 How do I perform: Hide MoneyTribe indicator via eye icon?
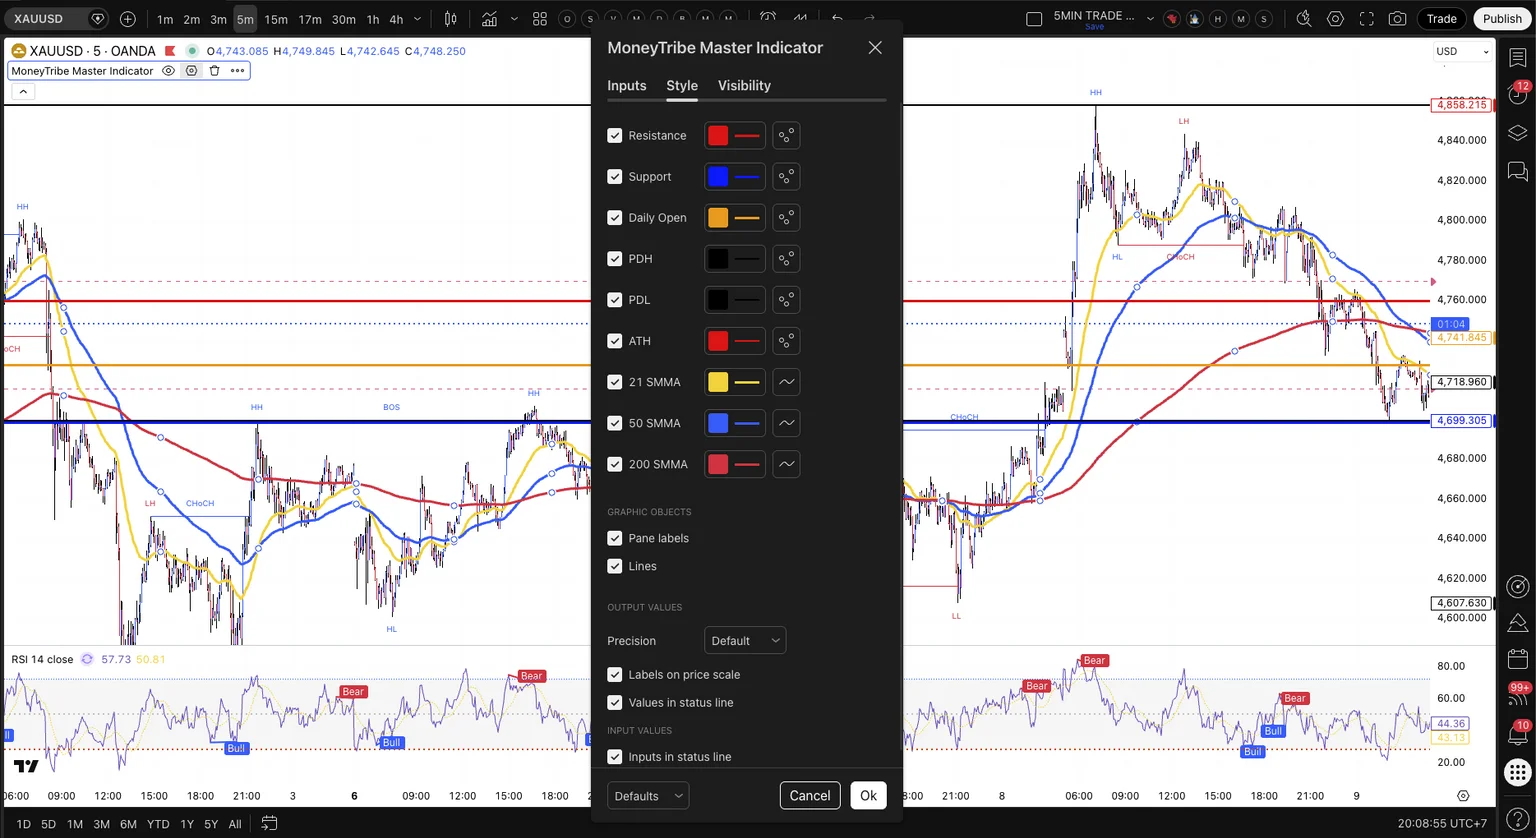pos(168,71)
